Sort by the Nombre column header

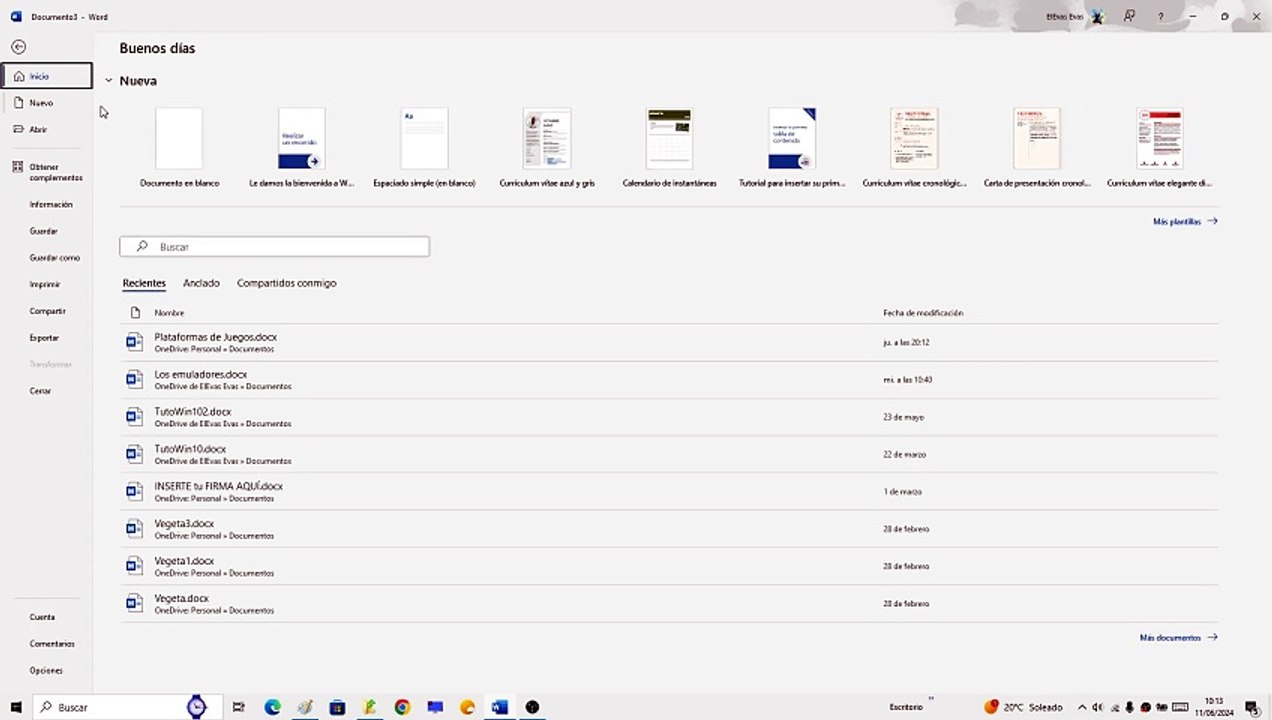pos(169,313)
